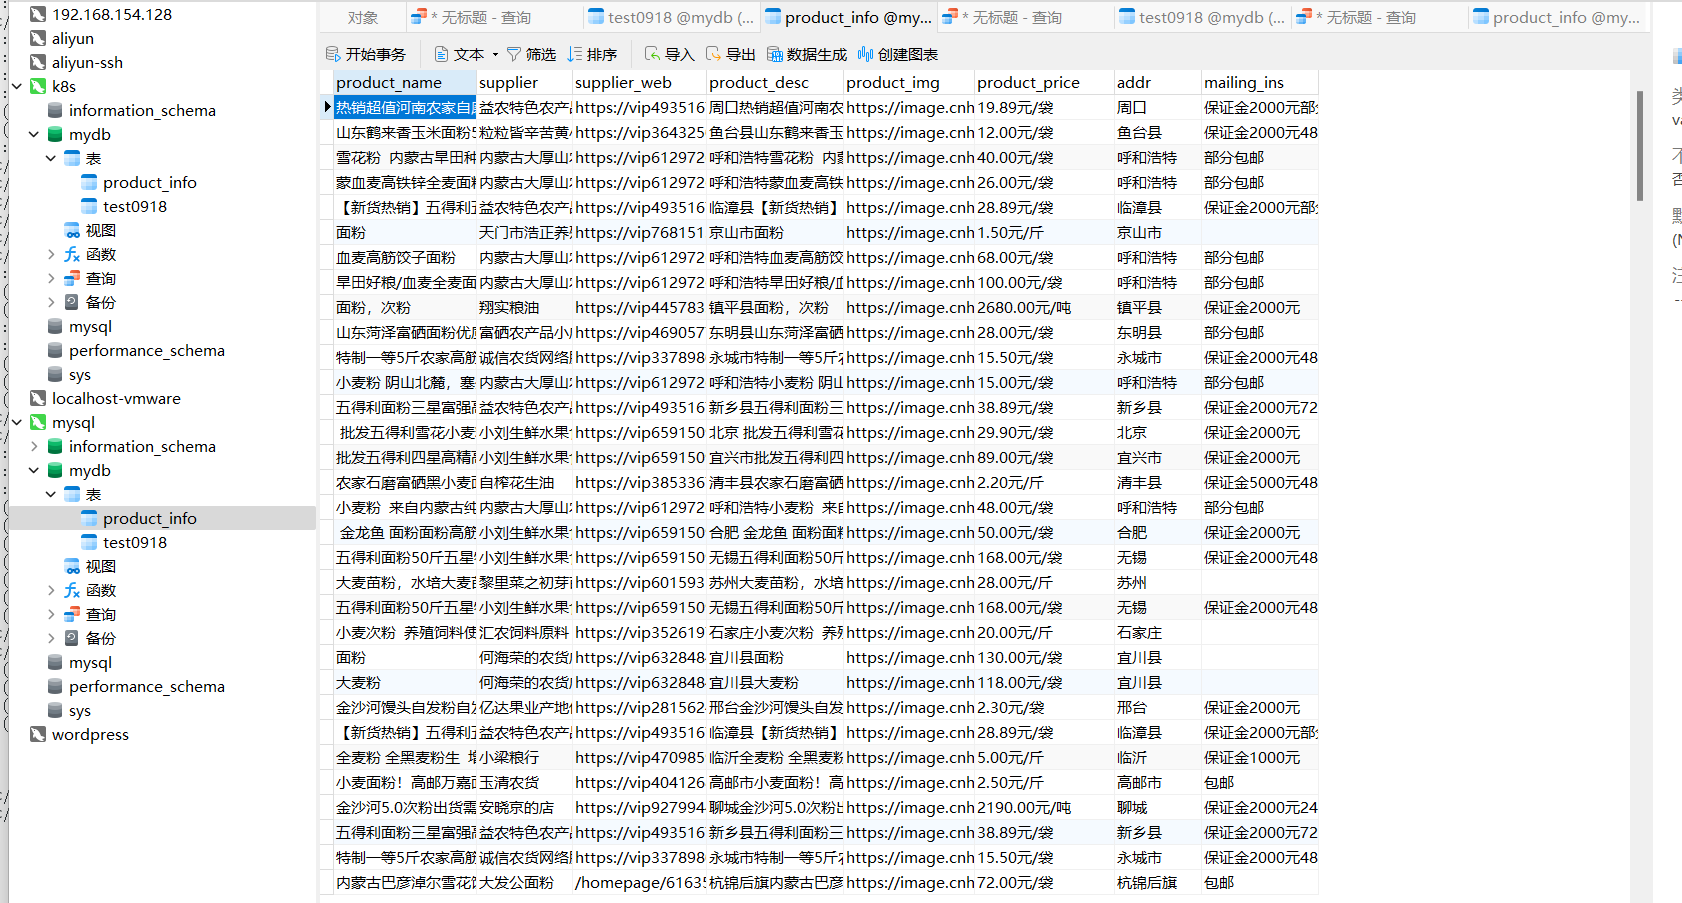Collapse mydb database under mysql connection

coord(34,470)
